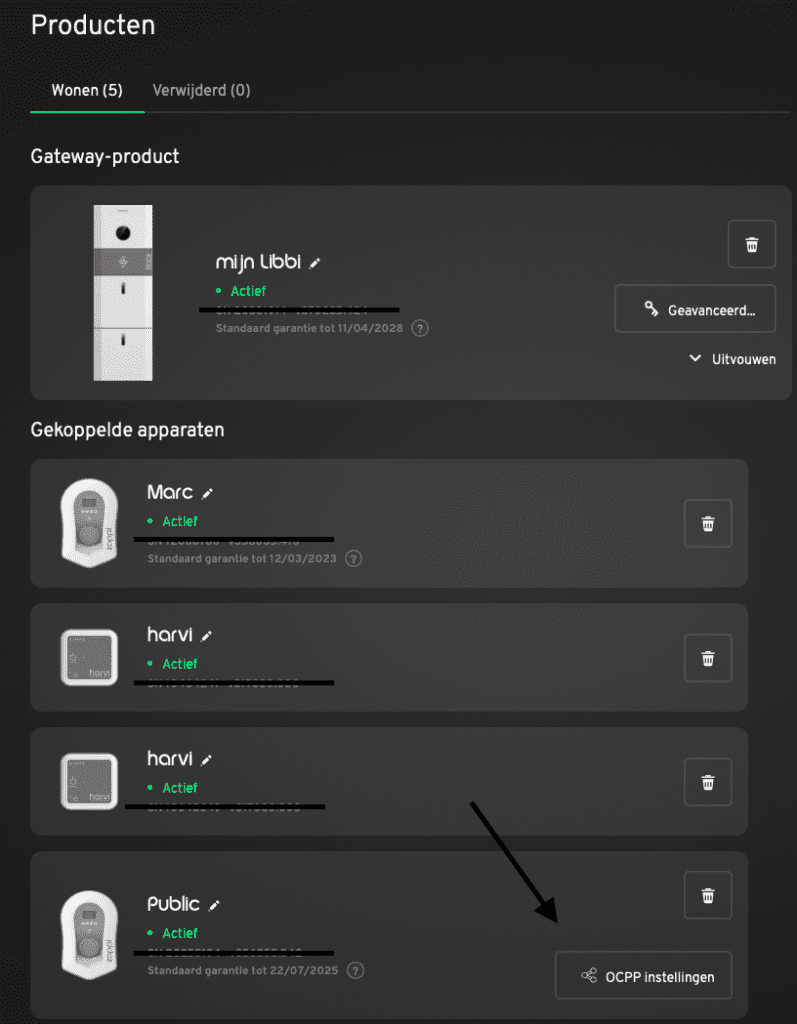Click the trash icon for Marc device
This screenshot has width=797, height=1024.
708,523
